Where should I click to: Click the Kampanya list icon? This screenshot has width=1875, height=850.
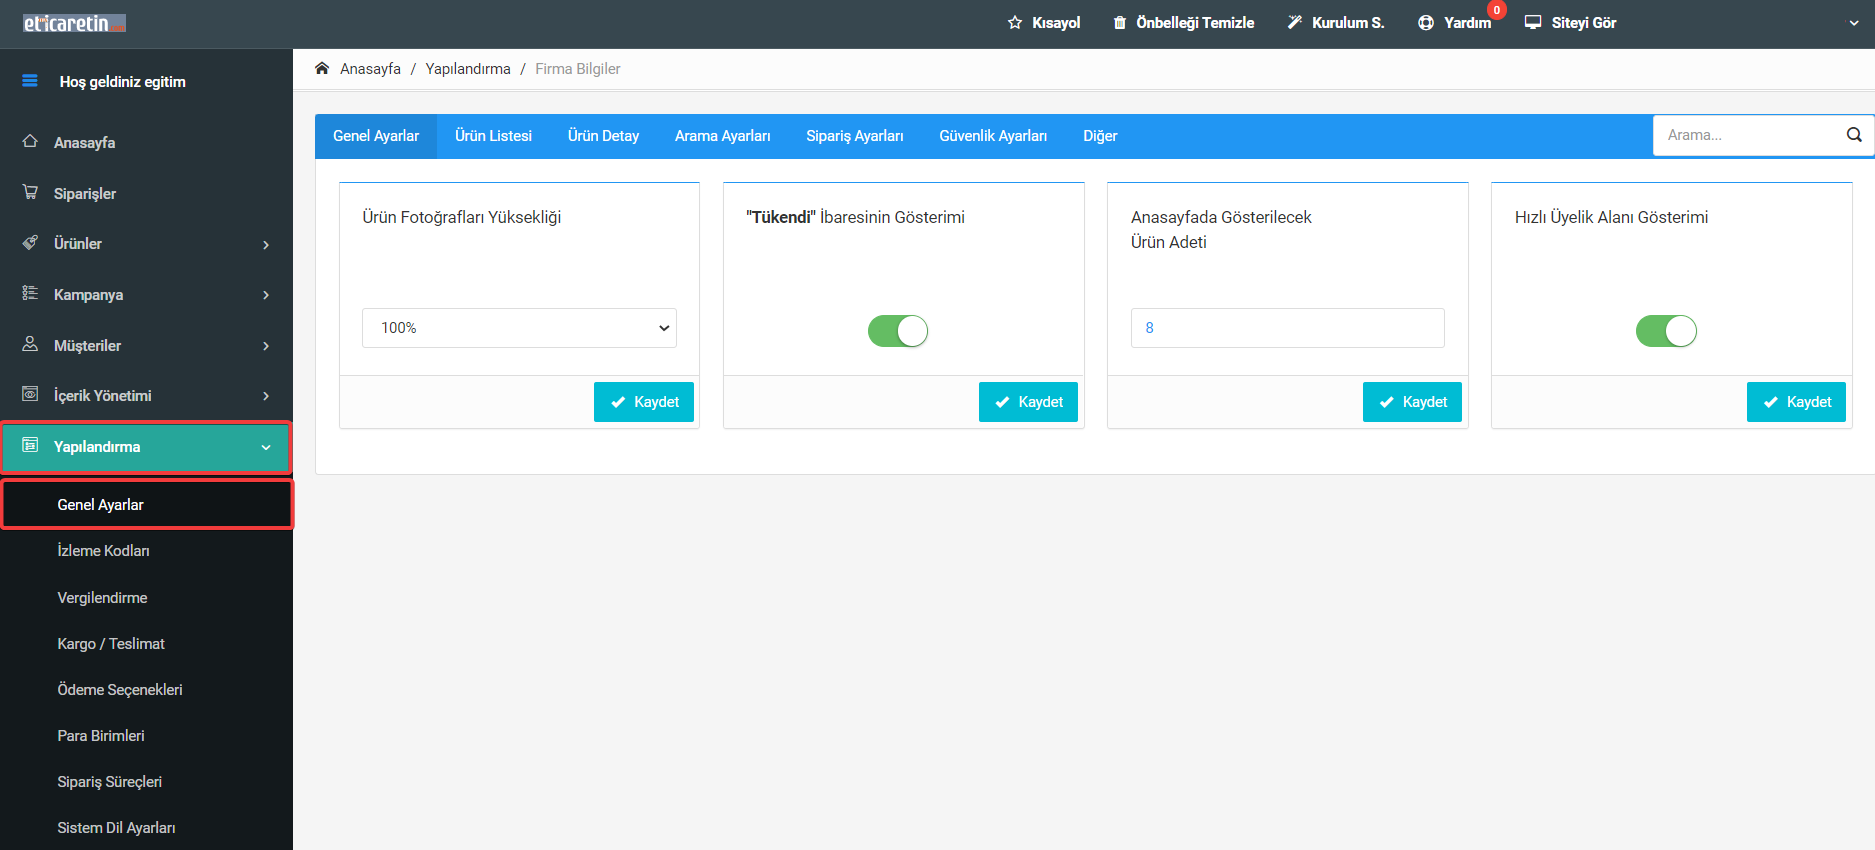[x=30, y=293]
